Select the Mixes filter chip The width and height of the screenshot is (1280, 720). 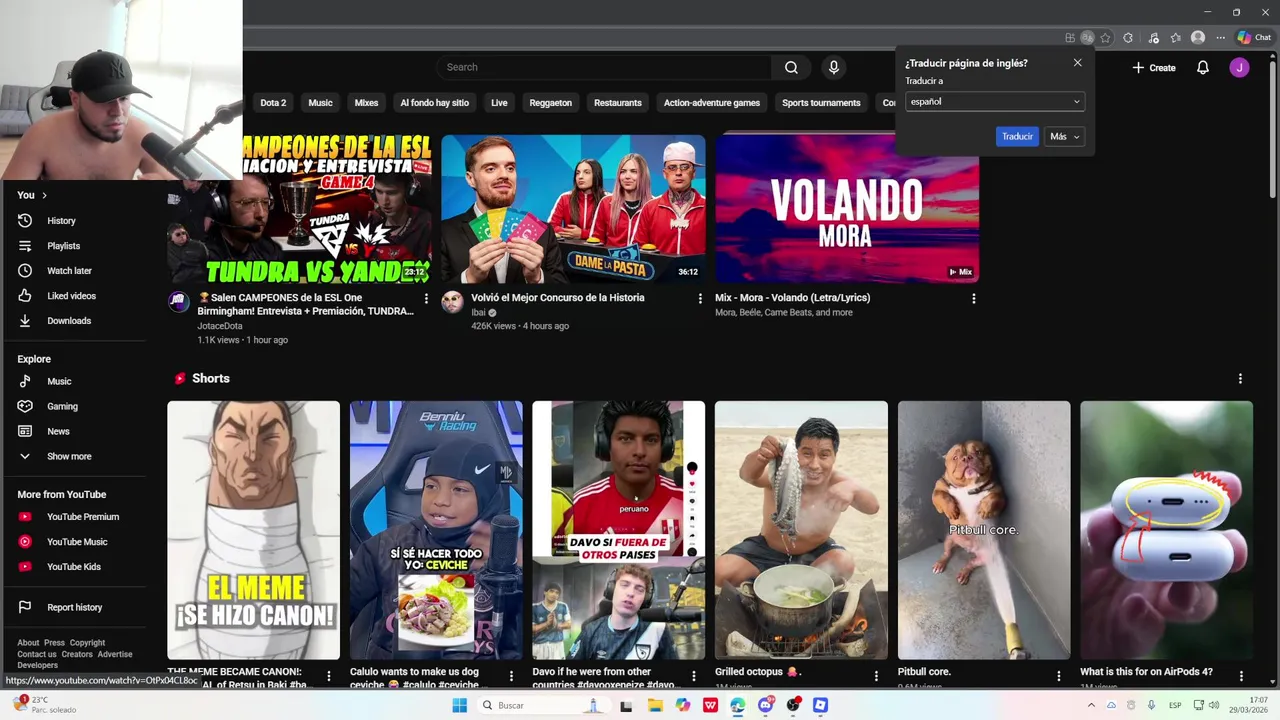[x=366, y=103]
